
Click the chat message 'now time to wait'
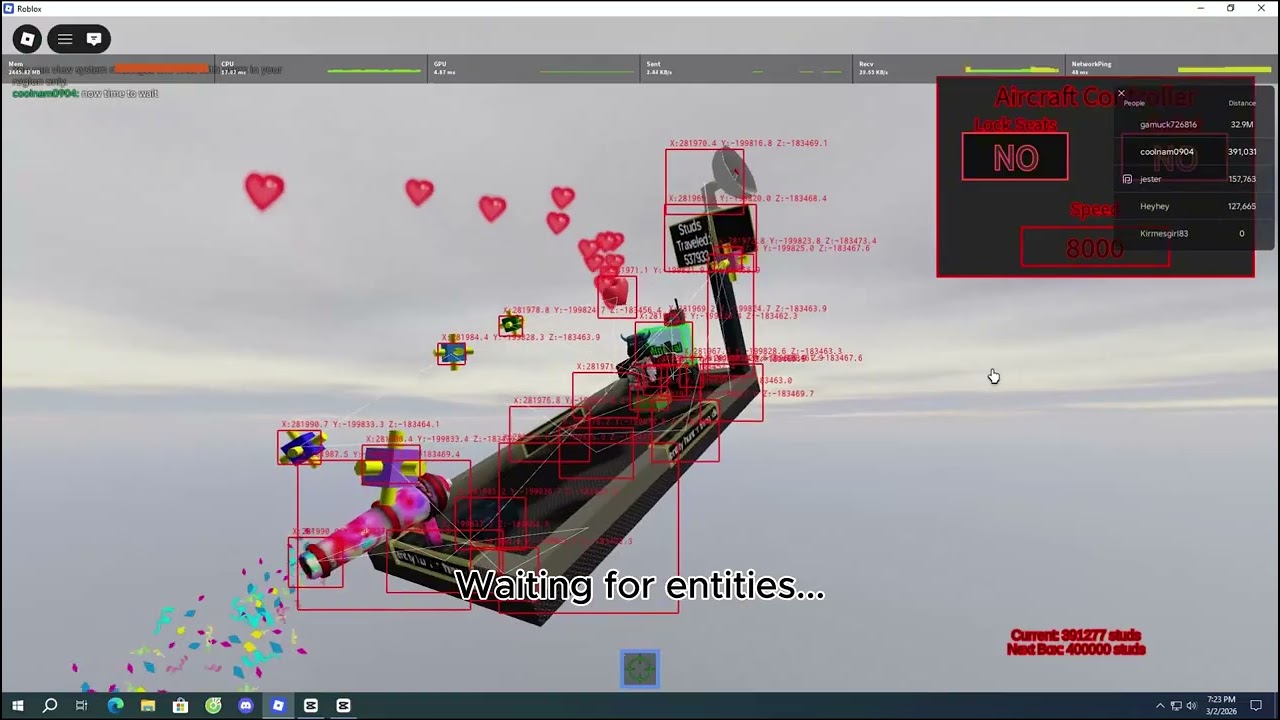pos(120,93)
